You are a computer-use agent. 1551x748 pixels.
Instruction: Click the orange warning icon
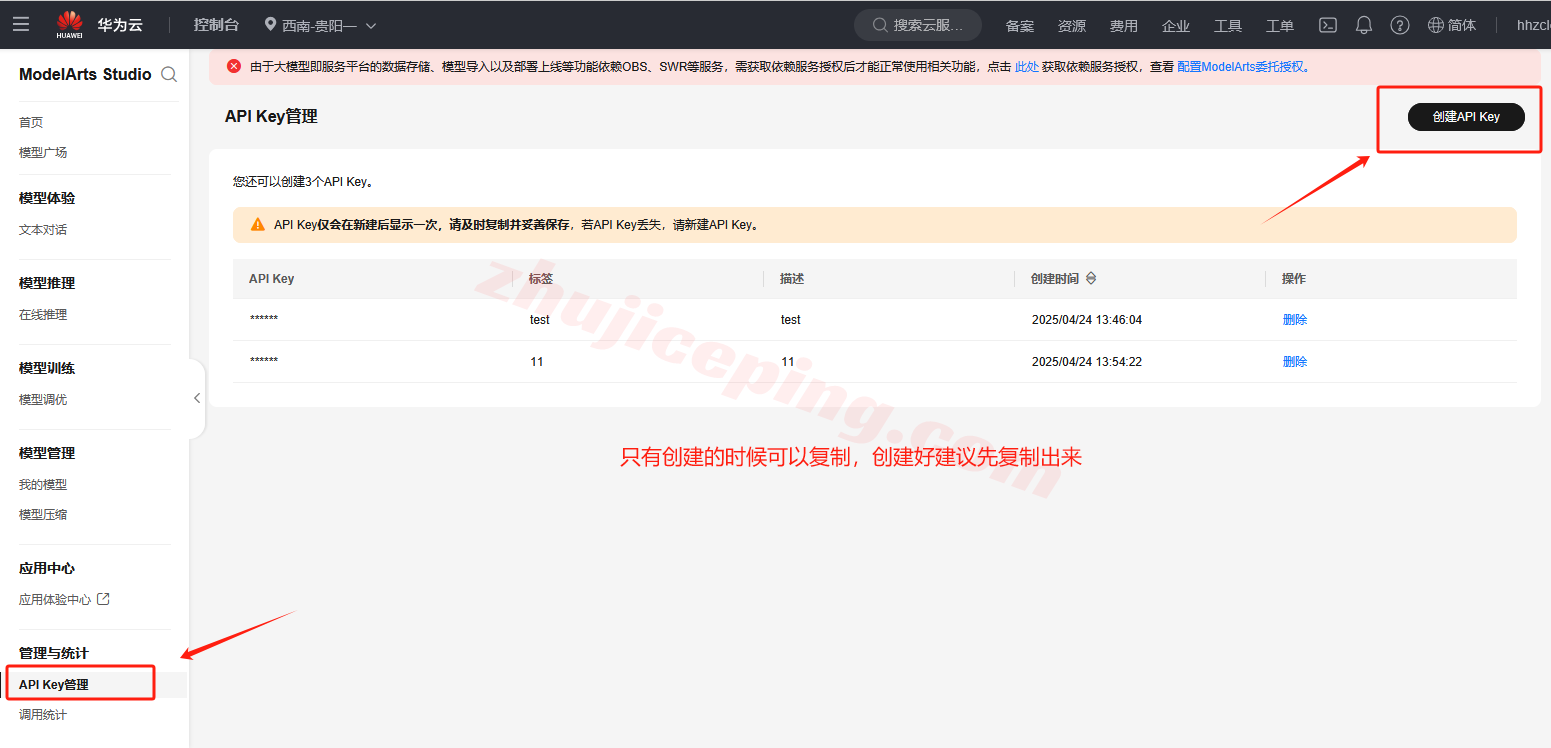click(258, 225)
